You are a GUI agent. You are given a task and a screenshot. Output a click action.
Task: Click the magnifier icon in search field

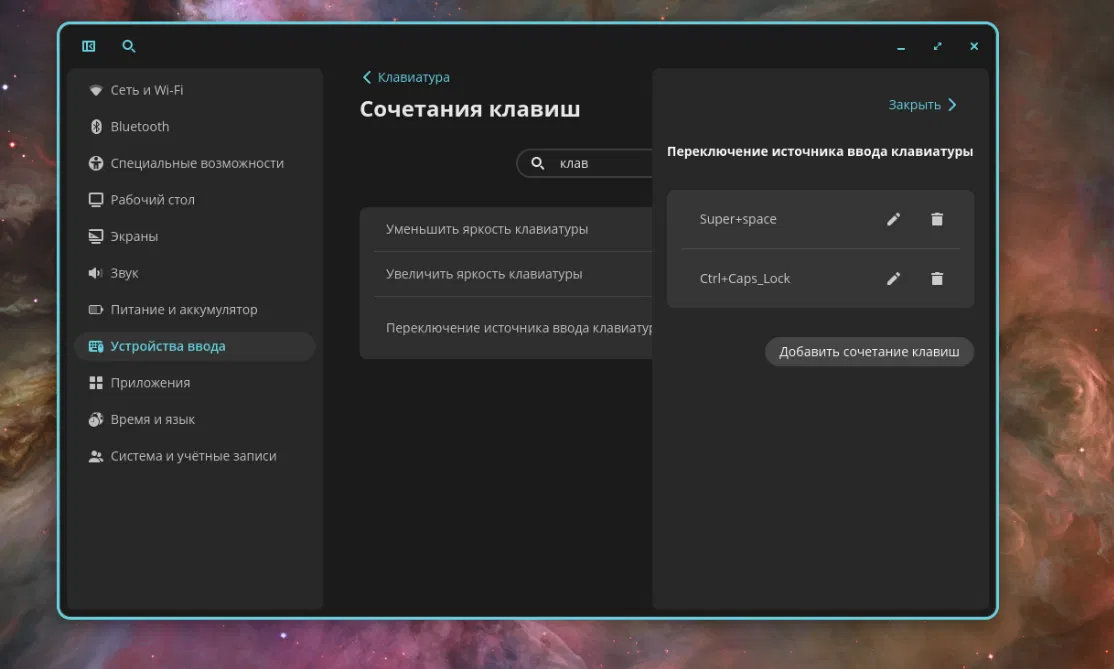538,163
